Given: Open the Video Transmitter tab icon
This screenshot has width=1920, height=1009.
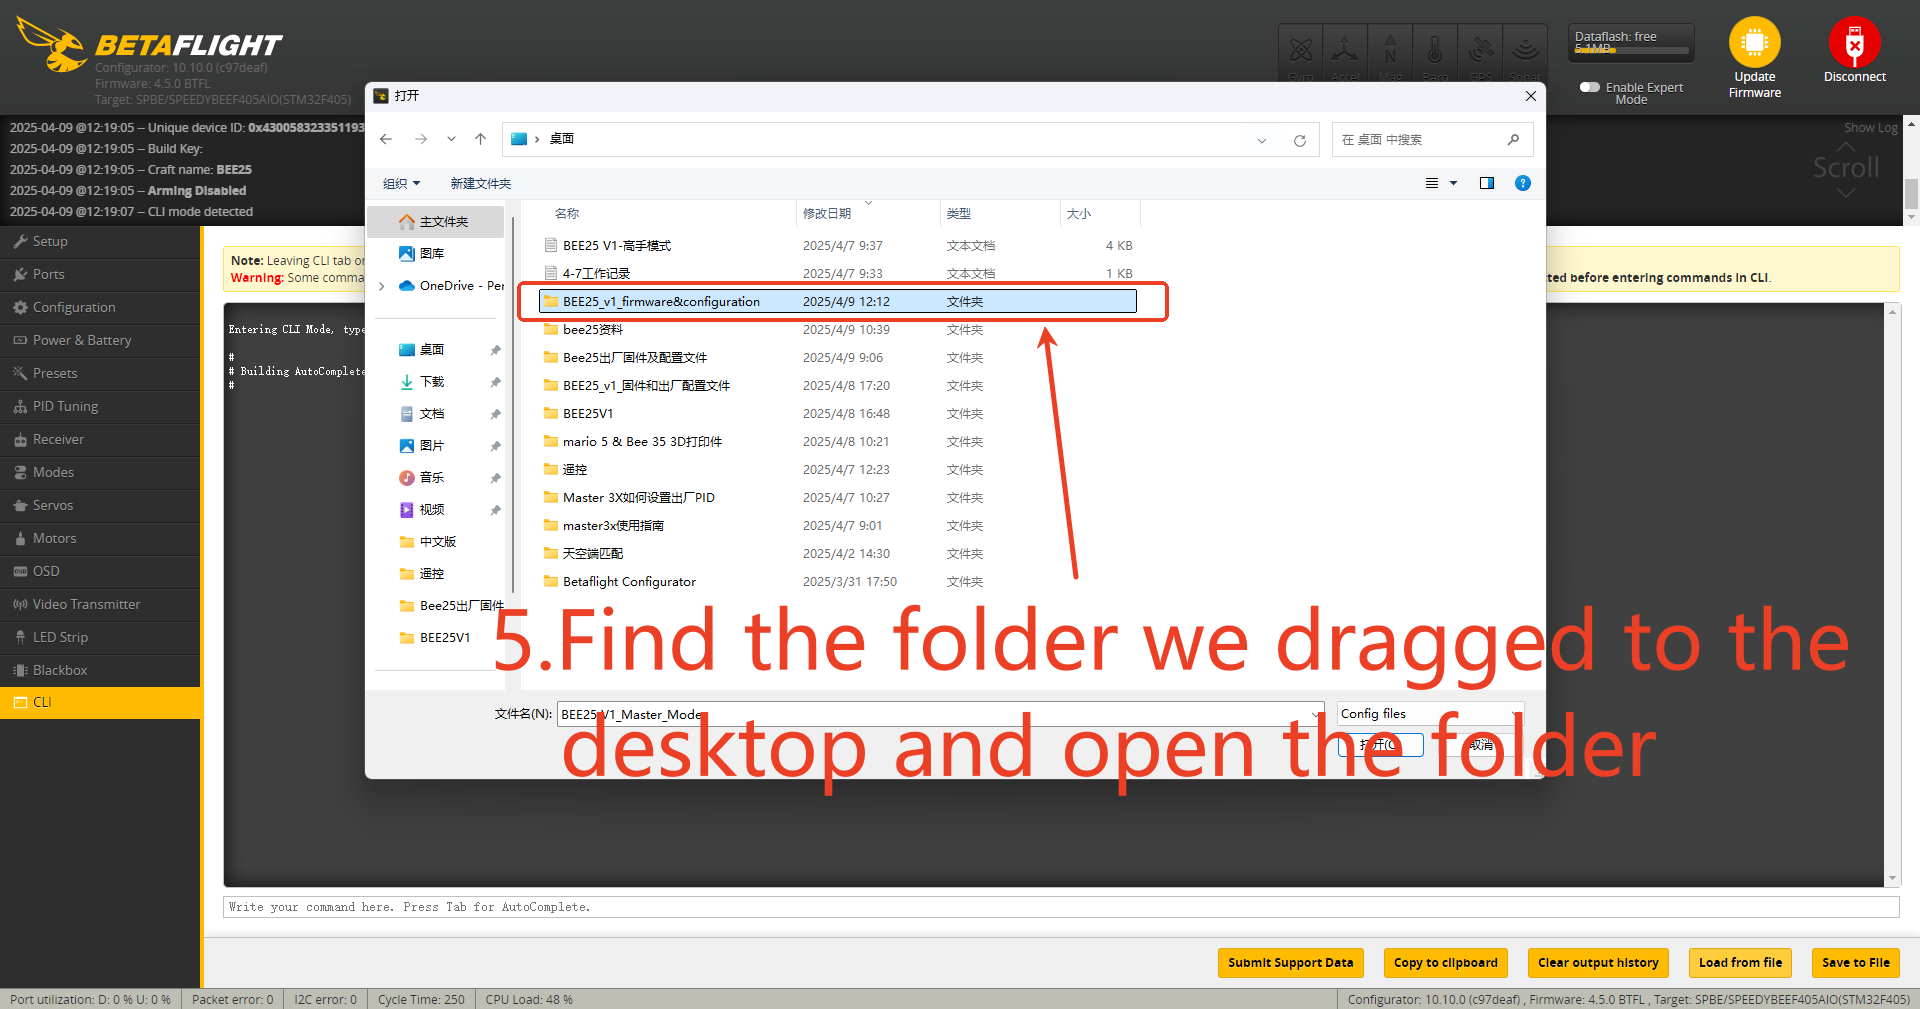Looking at the screenshot, I should click(20, 604).
